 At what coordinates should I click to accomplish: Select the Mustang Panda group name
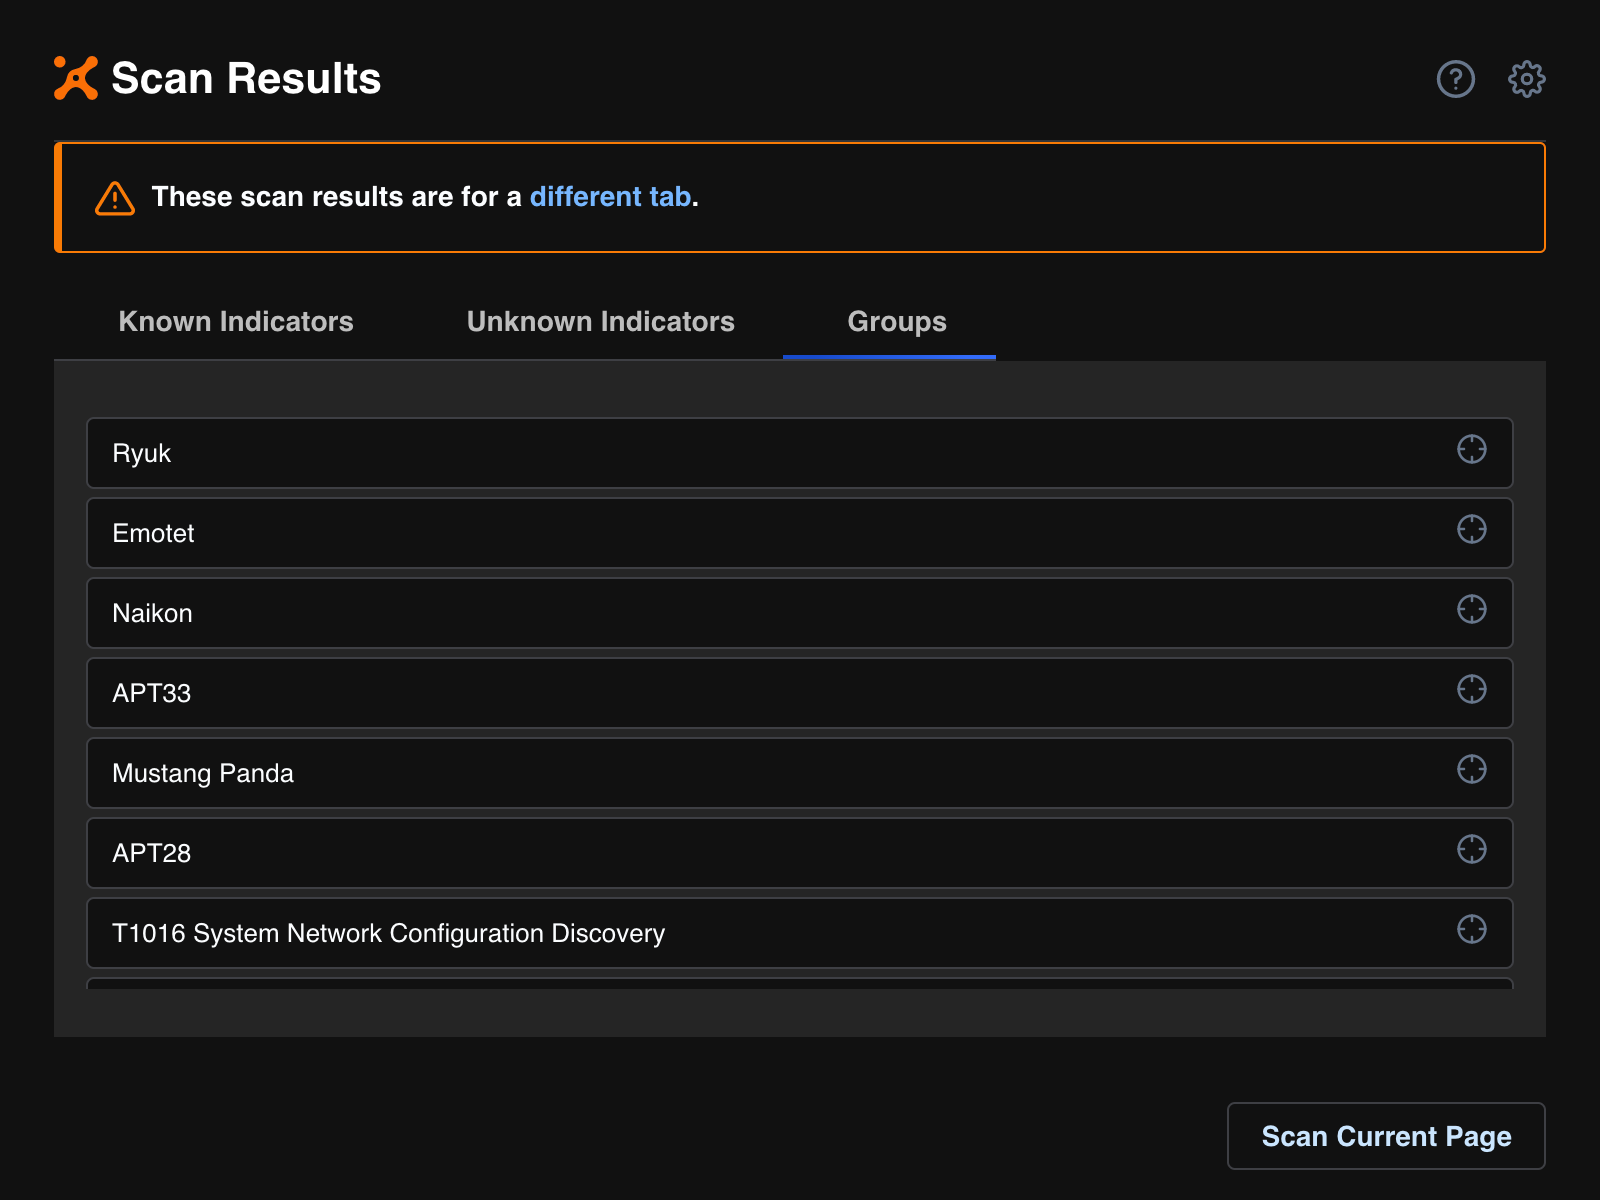click(x=203, y=774)
